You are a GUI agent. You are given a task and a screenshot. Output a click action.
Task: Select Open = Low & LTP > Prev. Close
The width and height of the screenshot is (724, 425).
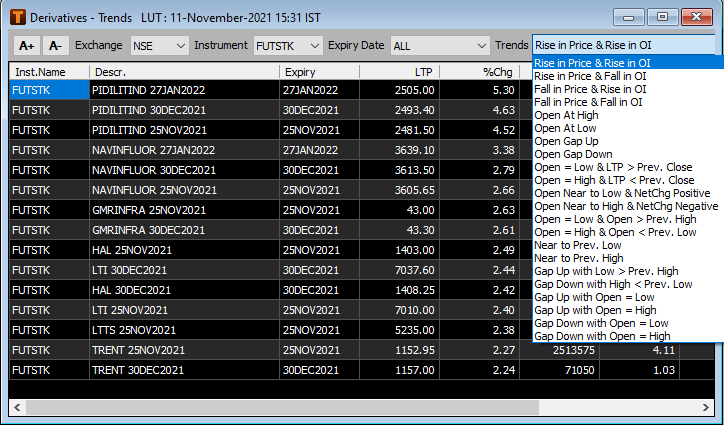[628, 167]
